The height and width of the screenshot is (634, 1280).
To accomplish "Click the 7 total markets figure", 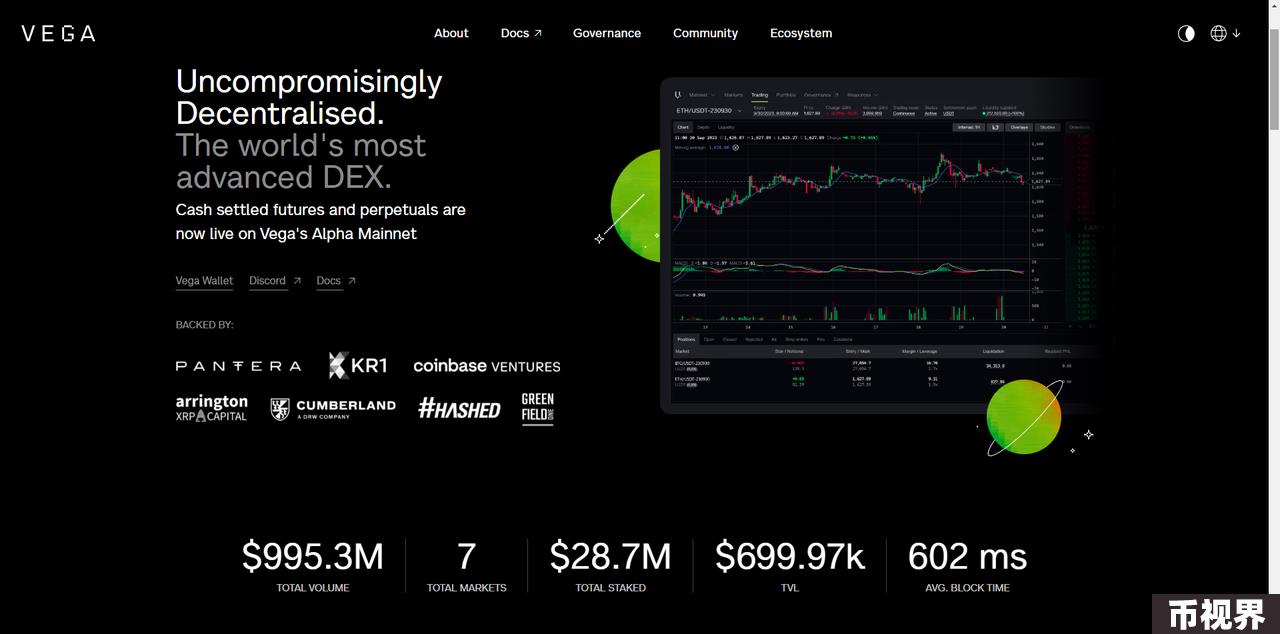I will point(466,557).
